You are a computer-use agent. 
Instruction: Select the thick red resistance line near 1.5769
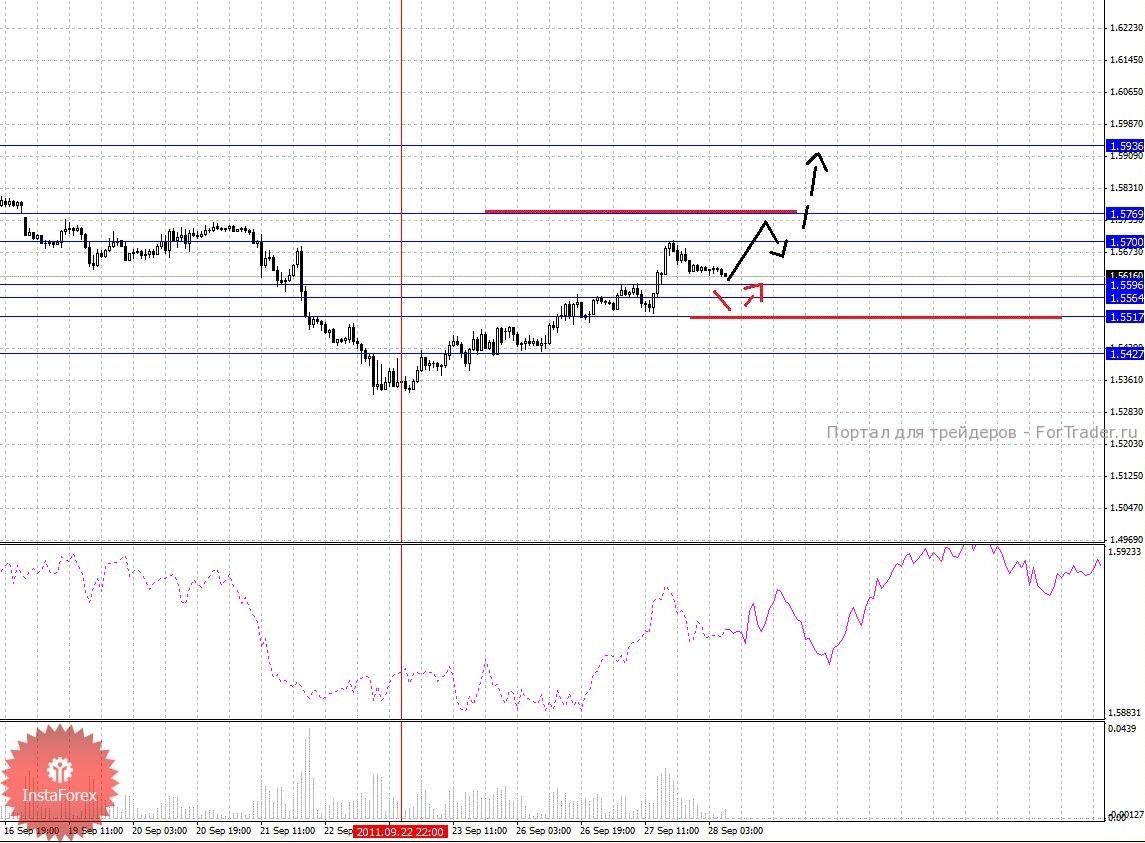tap(641, 212)
